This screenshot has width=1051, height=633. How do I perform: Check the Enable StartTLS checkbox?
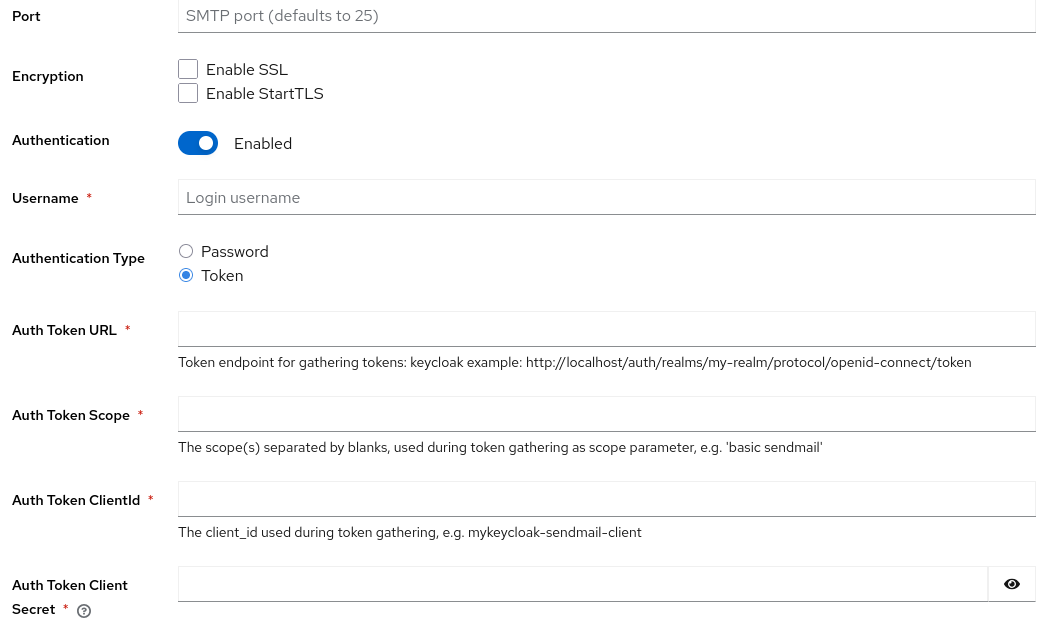(188, 93)
